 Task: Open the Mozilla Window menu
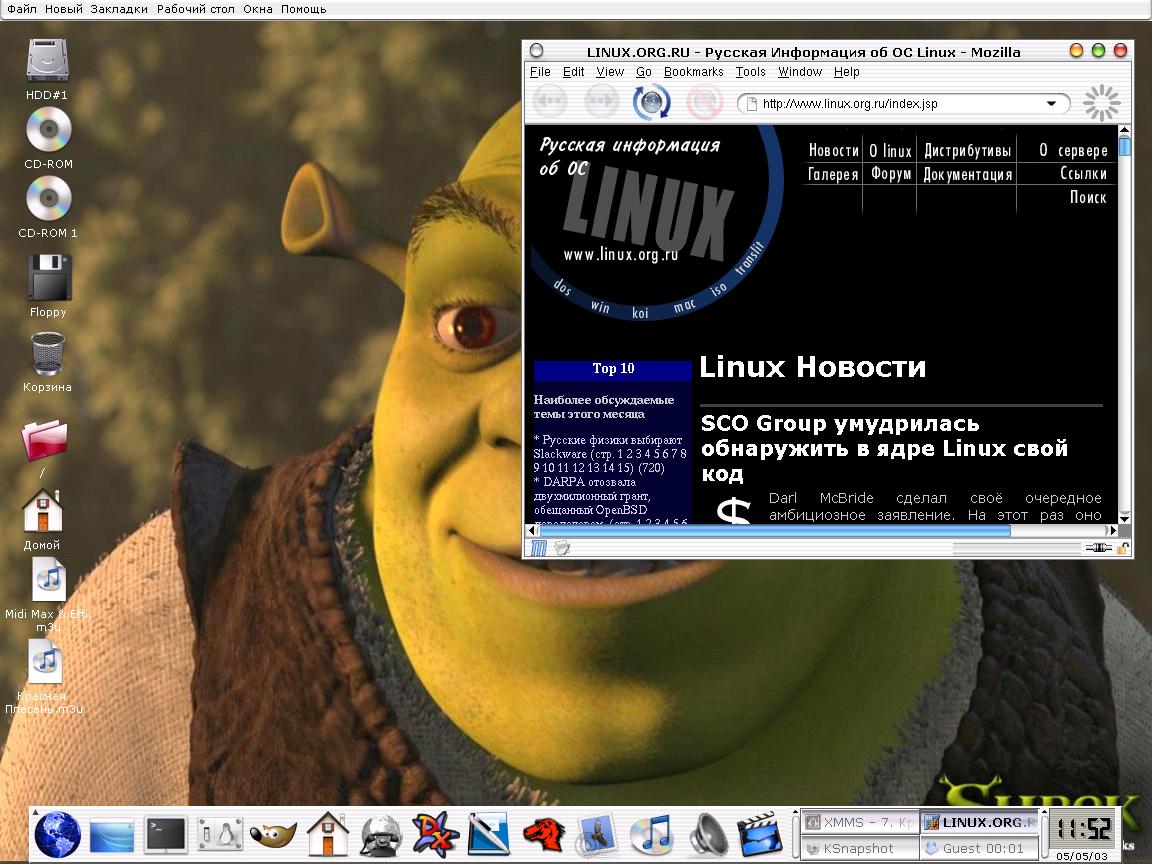click(800, 71)
